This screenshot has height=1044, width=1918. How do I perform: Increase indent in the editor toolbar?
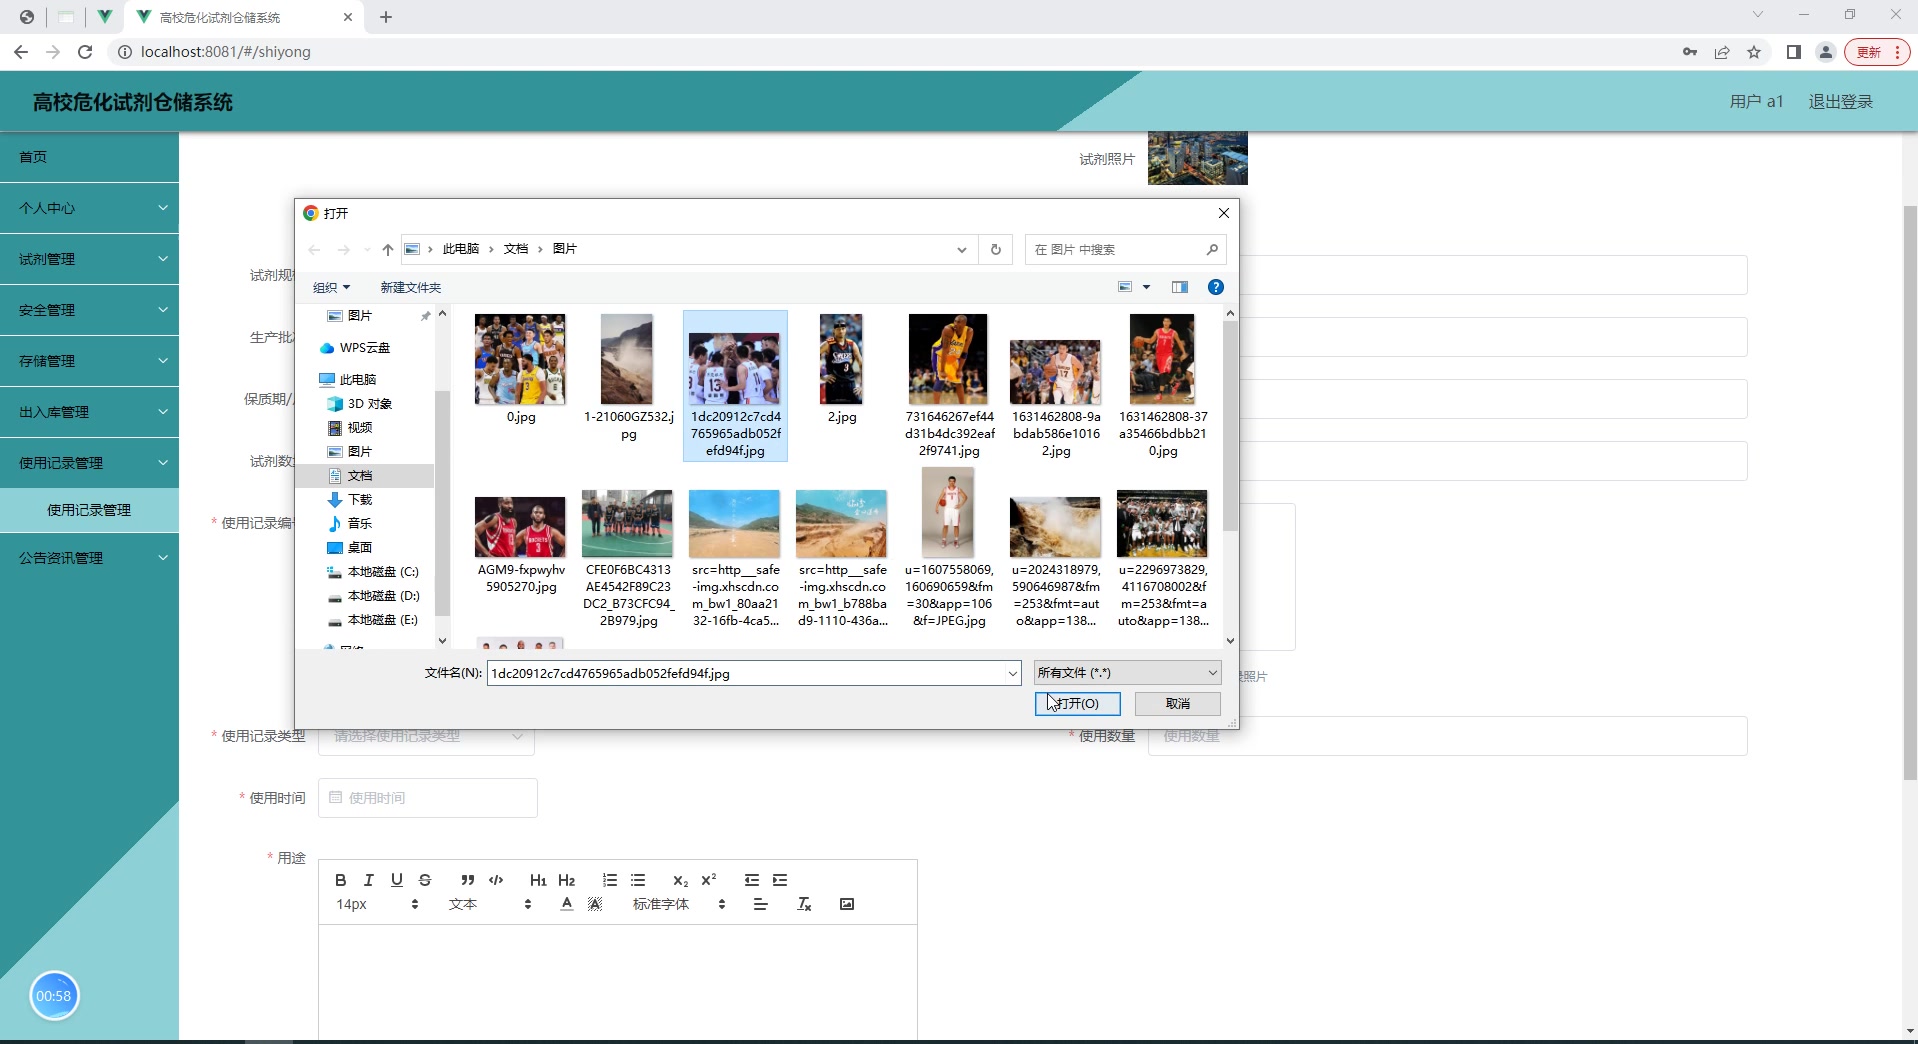tap(780, 880)
